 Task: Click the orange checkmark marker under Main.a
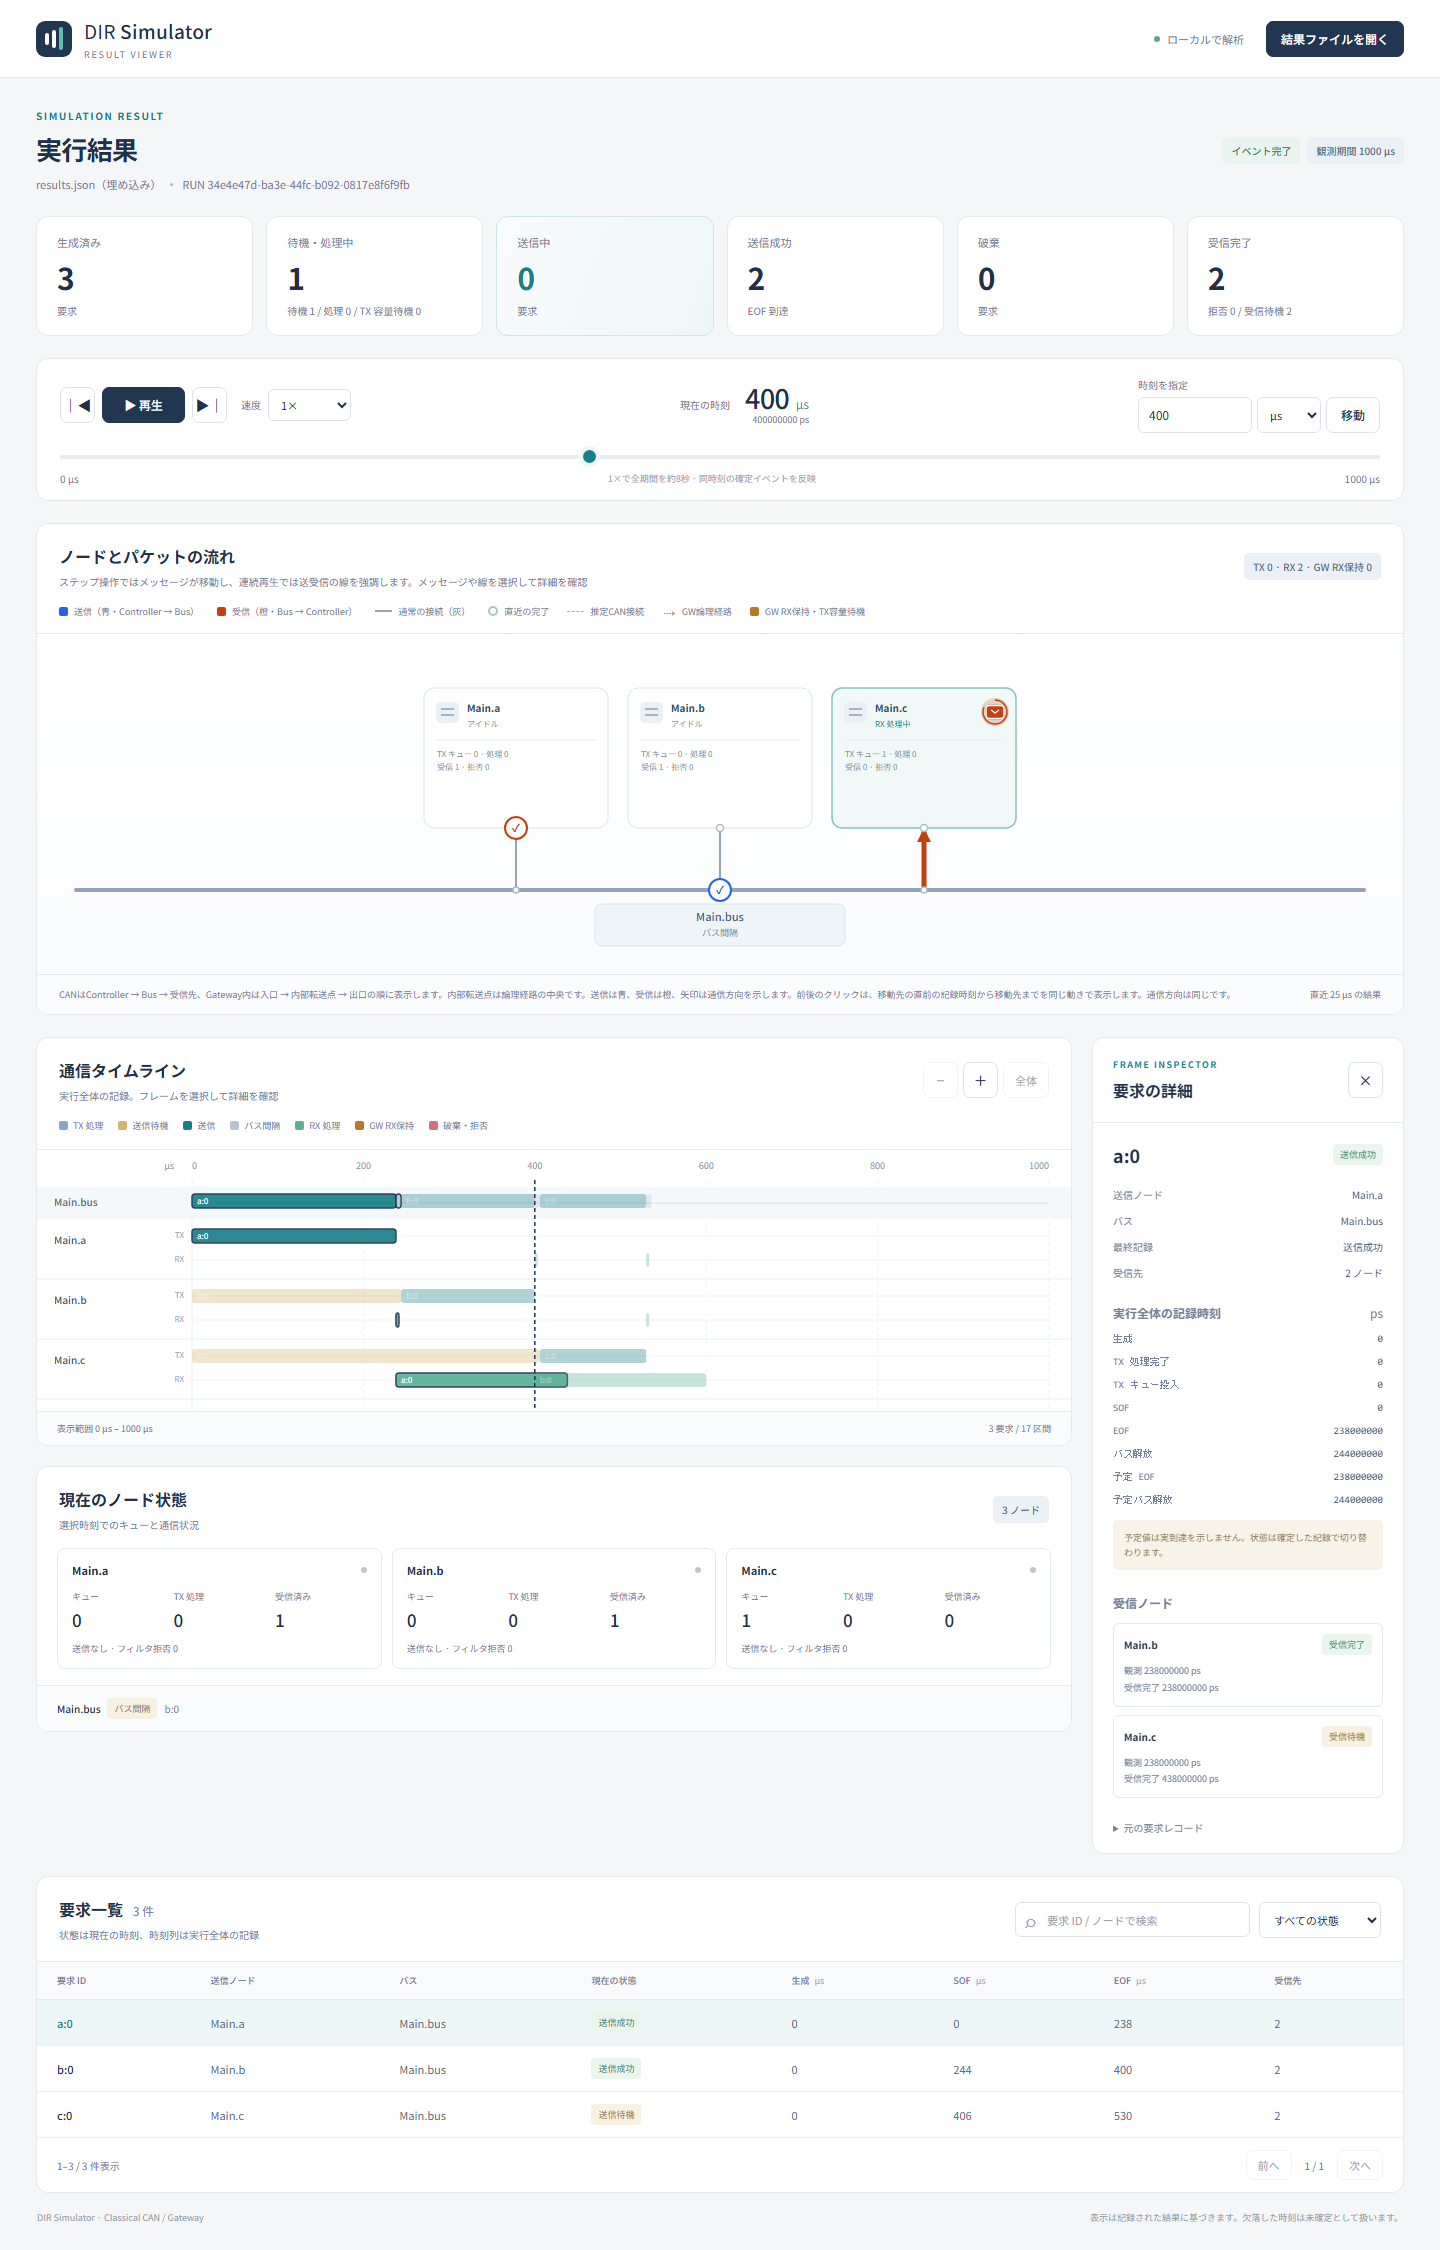[x=516, y=828]
